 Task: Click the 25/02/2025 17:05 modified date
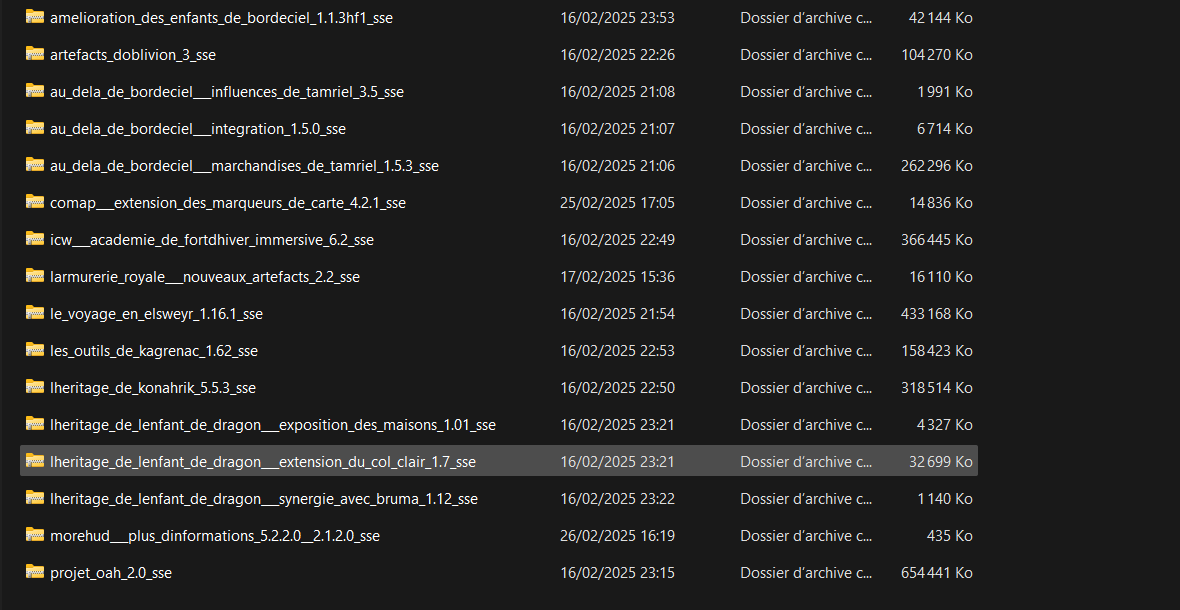click(617, 203)
